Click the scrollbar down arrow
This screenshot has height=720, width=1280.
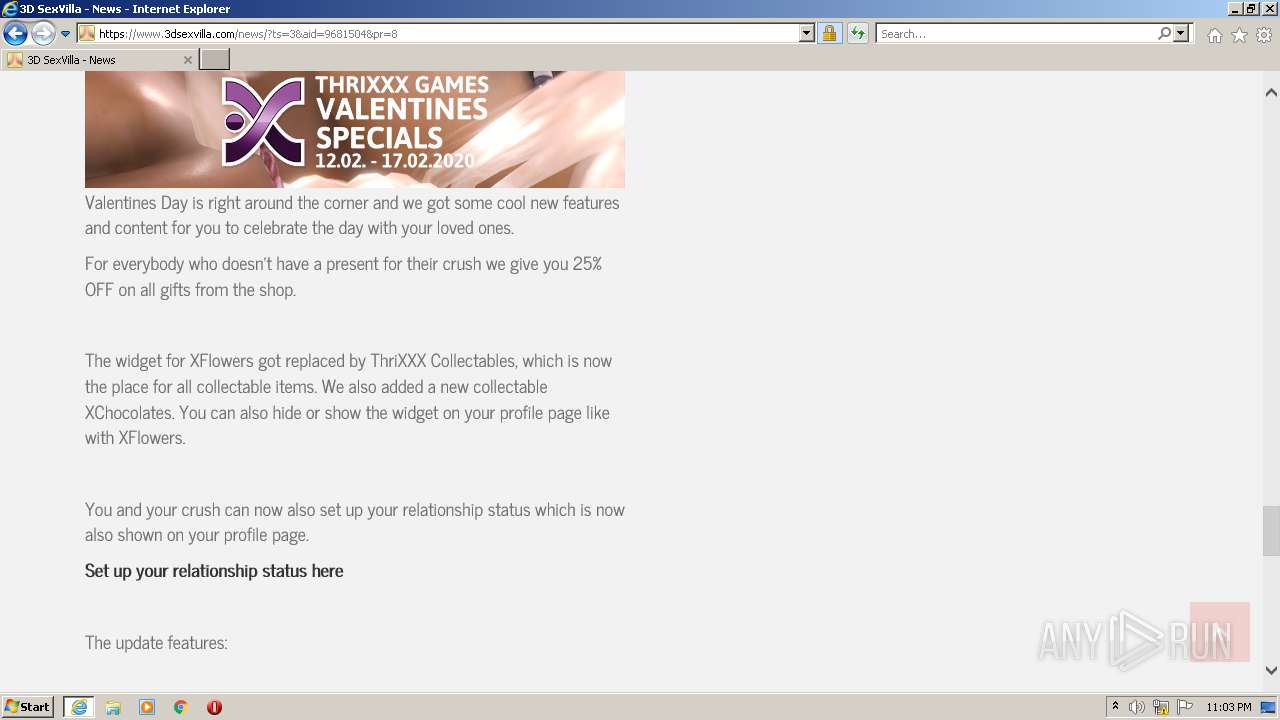(x=1271, y=671)
